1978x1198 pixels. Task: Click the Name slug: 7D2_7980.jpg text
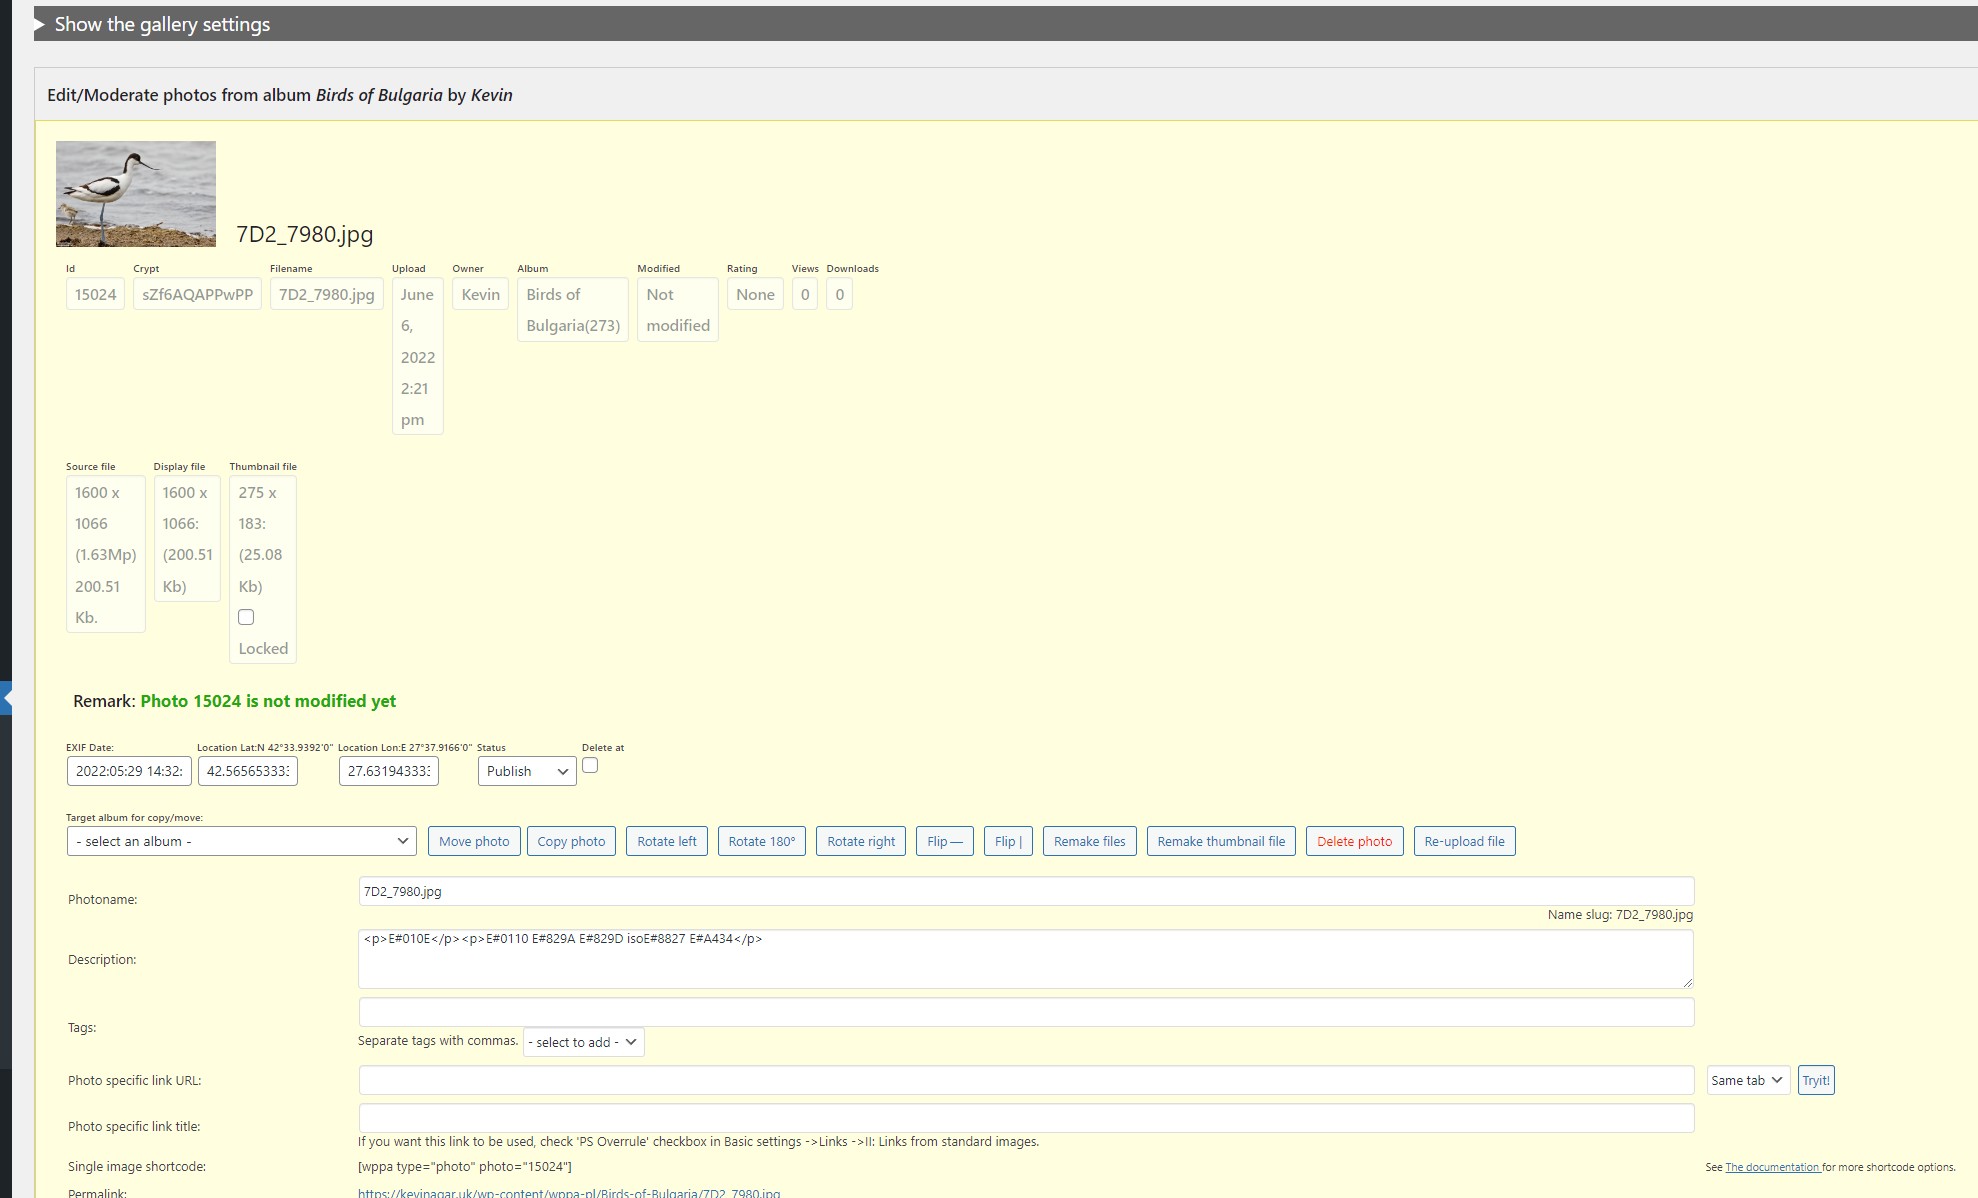tap(1620, 915)
